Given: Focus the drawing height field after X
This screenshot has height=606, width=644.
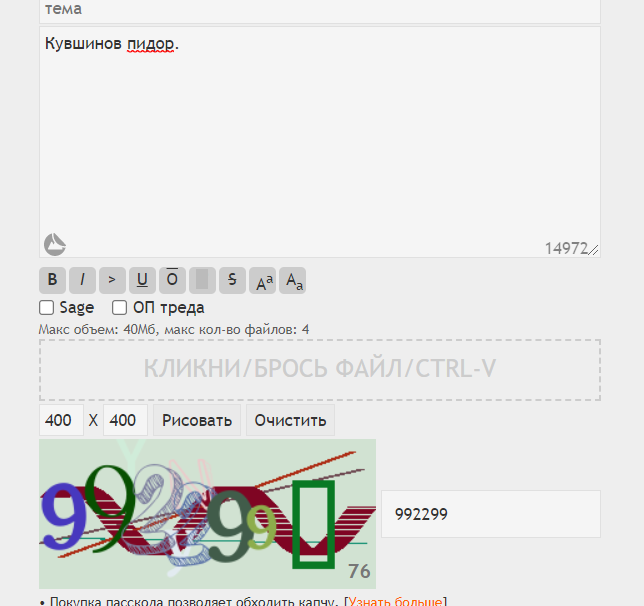Looking at the screenshot, I should [x=125, y=420].
